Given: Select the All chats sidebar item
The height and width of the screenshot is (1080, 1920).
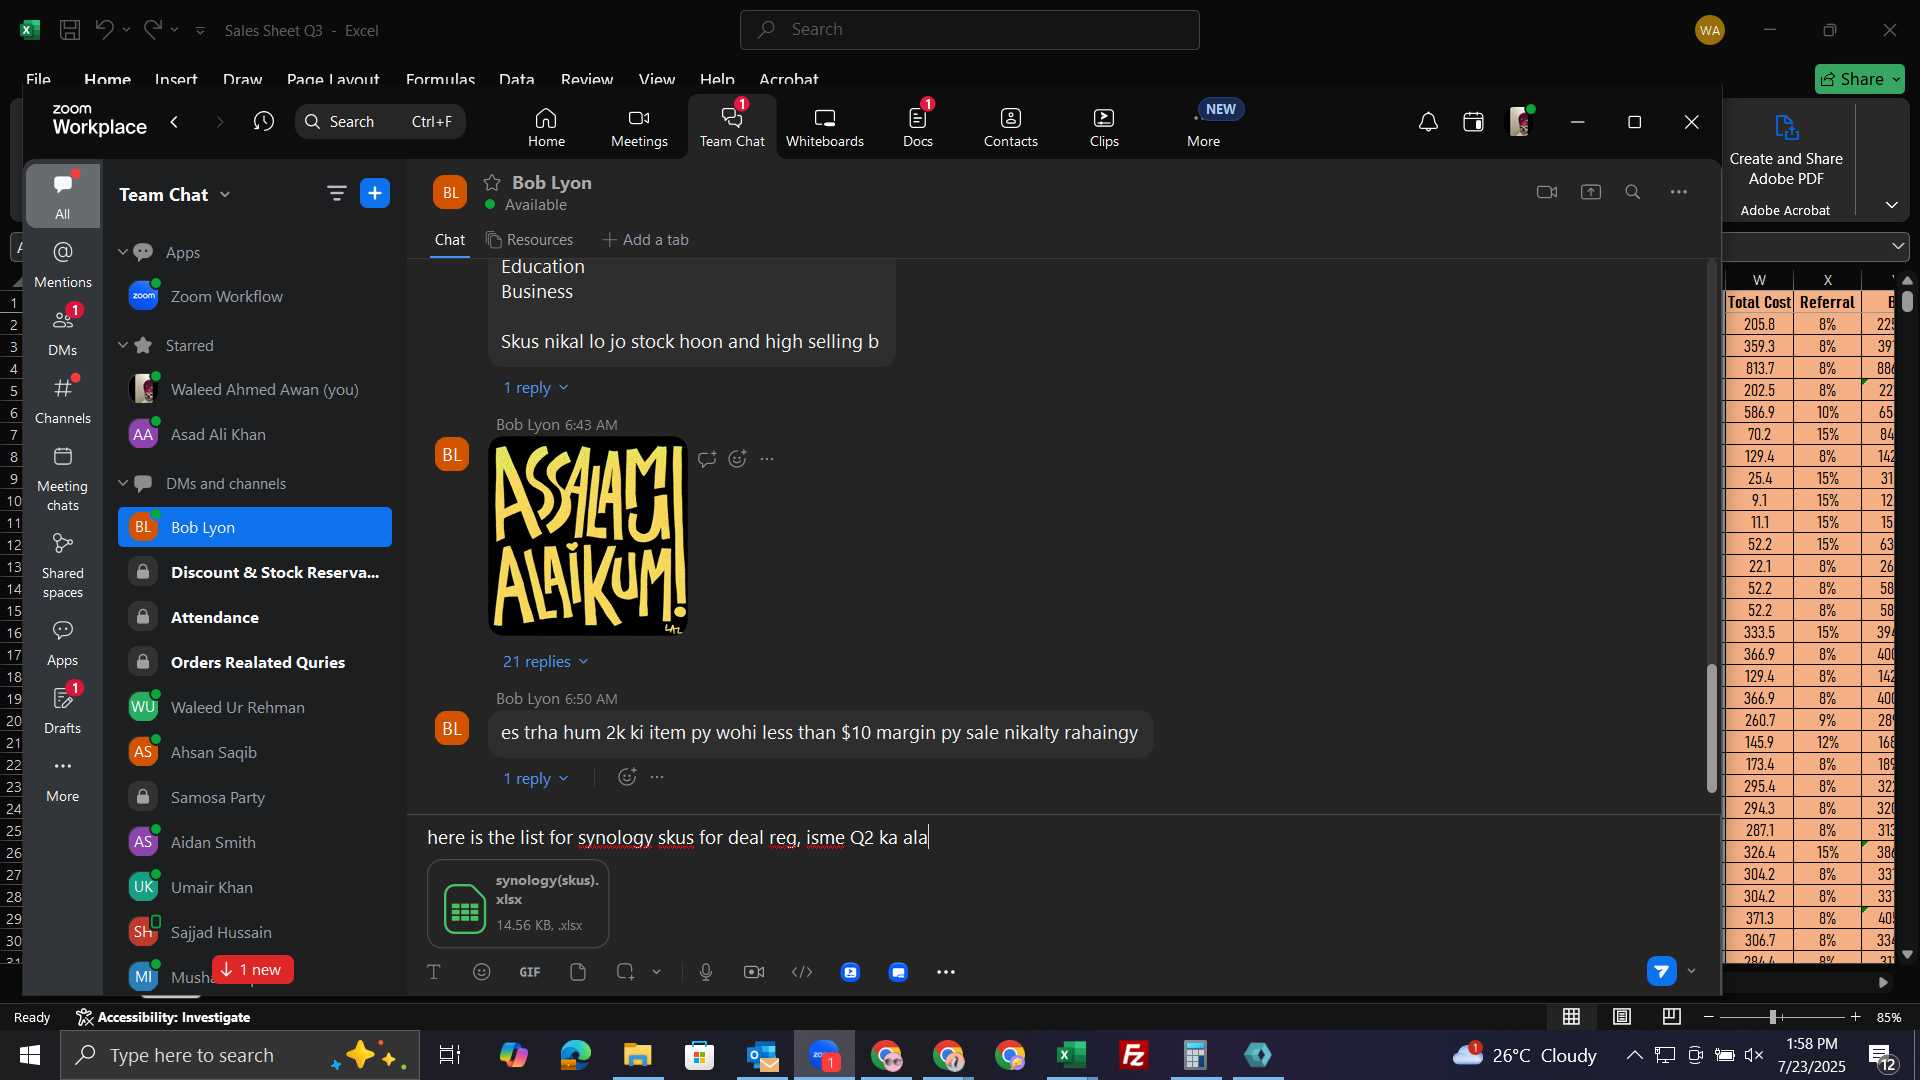Looking at the screenshot, I should point(62,196).
